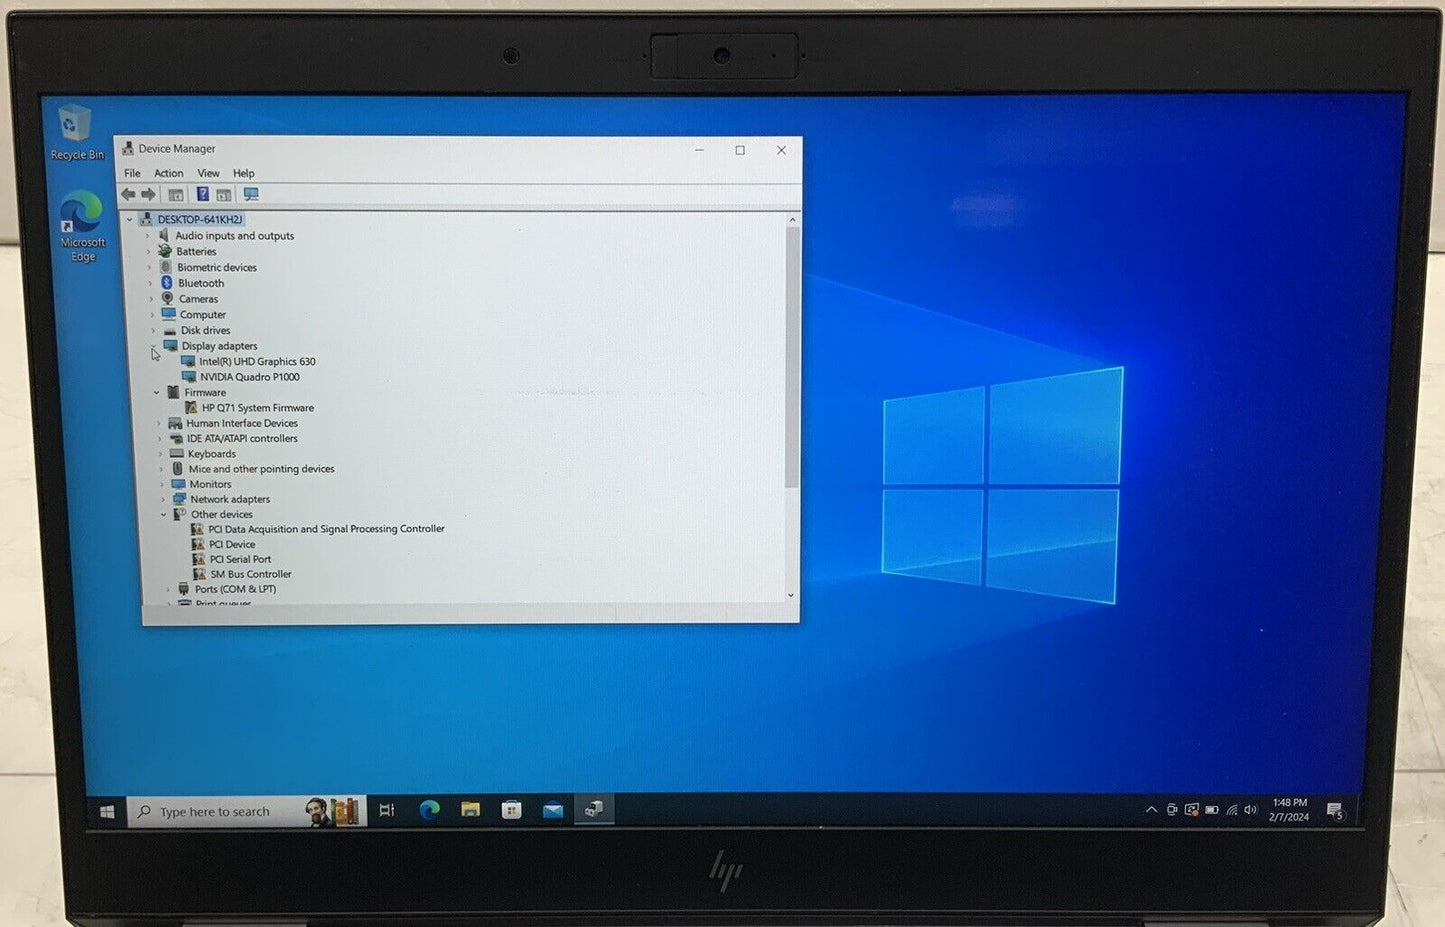This screenshot has height=927, width=1445.
Task: Expand the Bluetooth category
Action: (x=151, y=283)
